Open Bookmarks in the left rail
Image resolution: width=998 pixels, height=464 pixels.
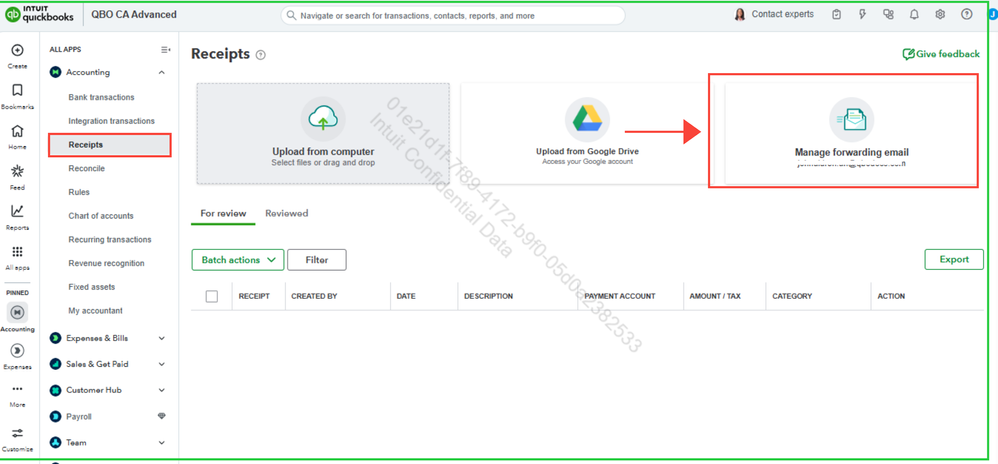pos(17,90)
